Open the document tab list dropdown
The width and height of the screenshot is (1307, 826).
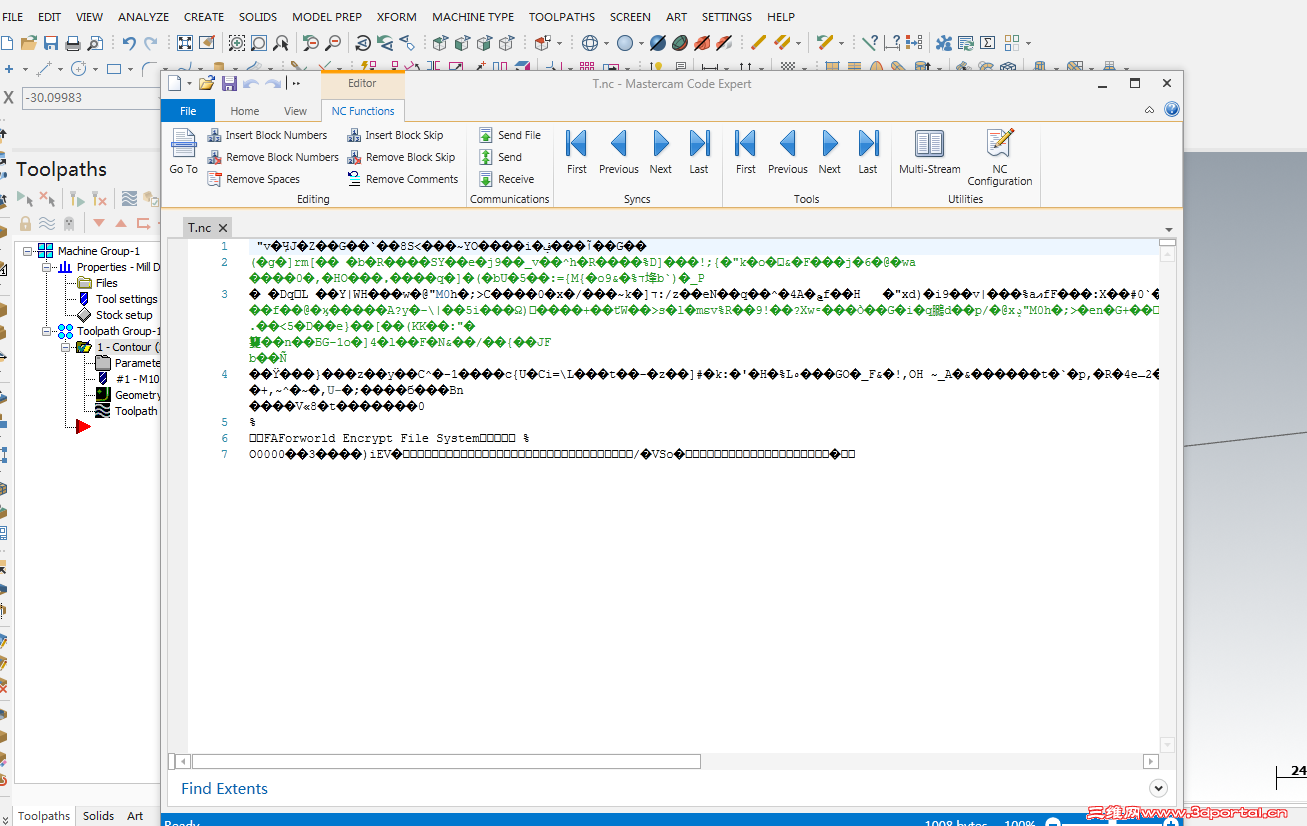[x=1169, y=229]
